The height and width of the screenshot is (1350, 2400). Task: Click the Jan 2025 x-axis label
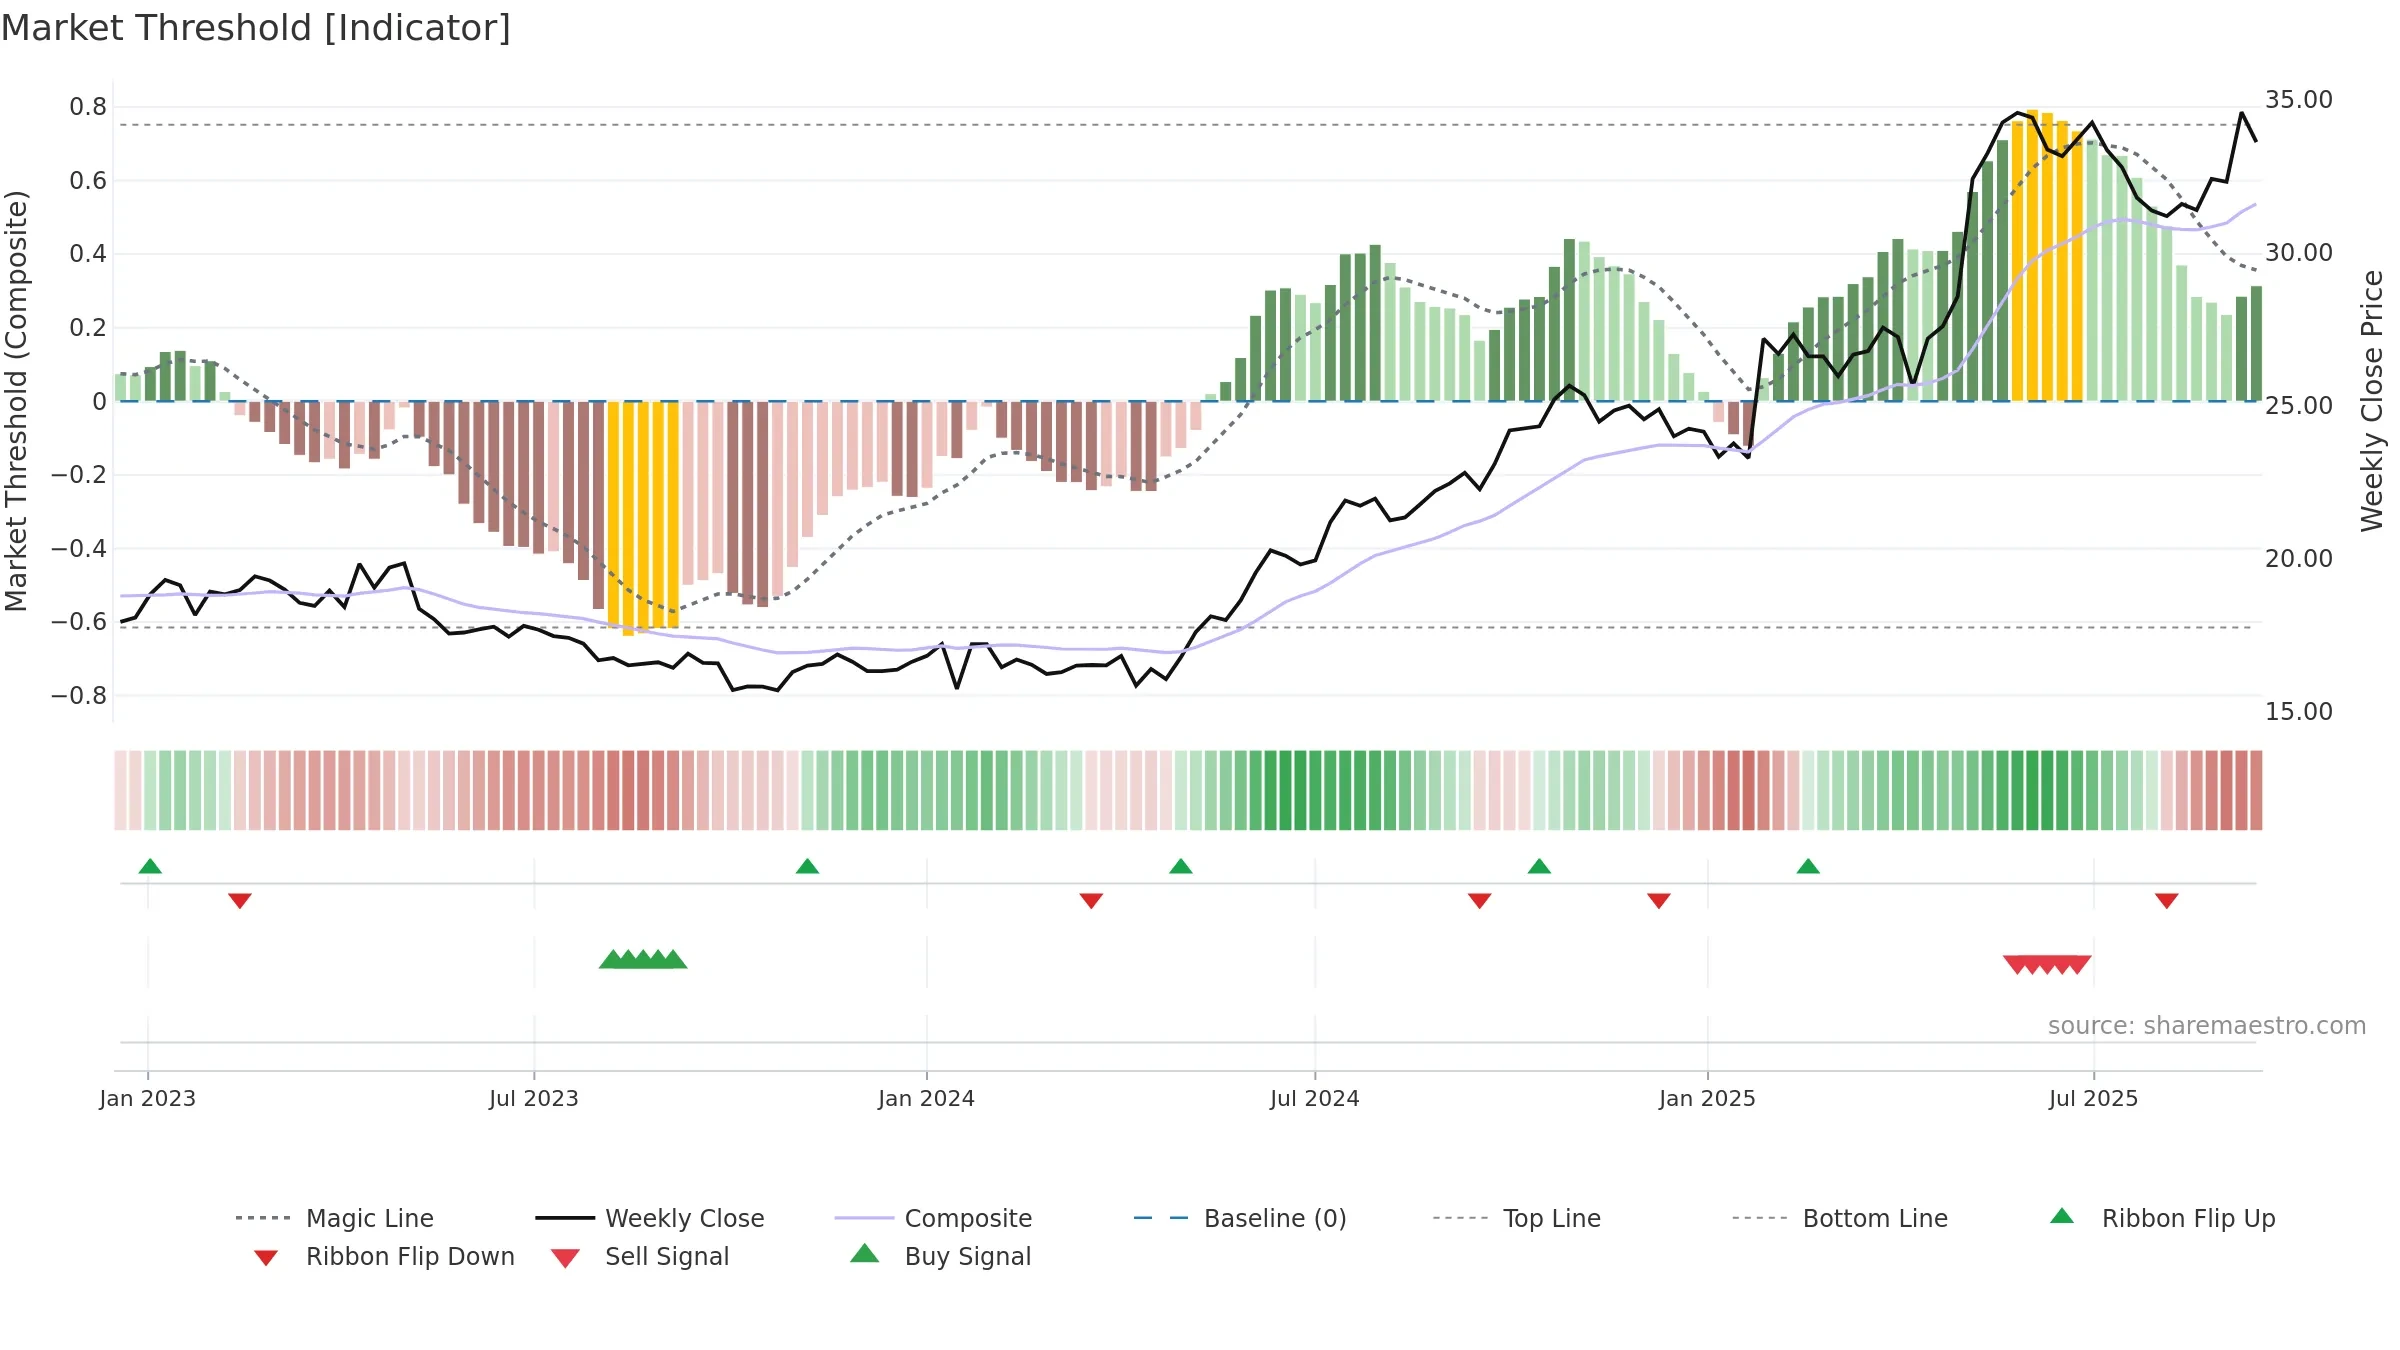[x=1708, y=1098]
